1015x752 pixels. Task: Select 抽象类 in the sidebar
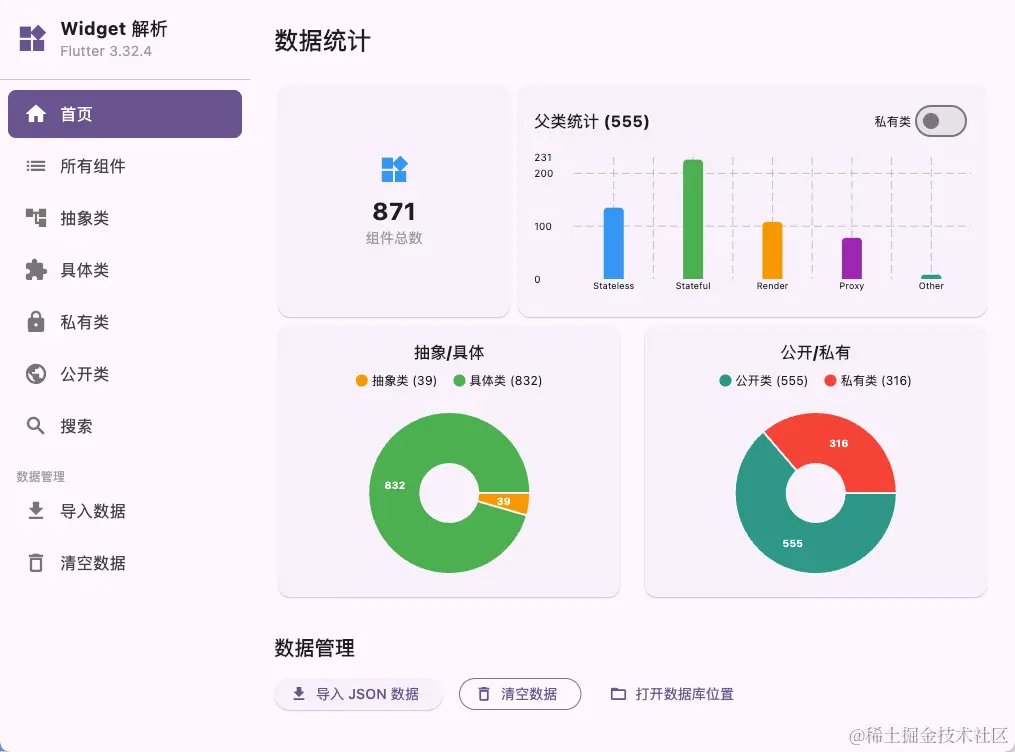(x=125, y=218)
